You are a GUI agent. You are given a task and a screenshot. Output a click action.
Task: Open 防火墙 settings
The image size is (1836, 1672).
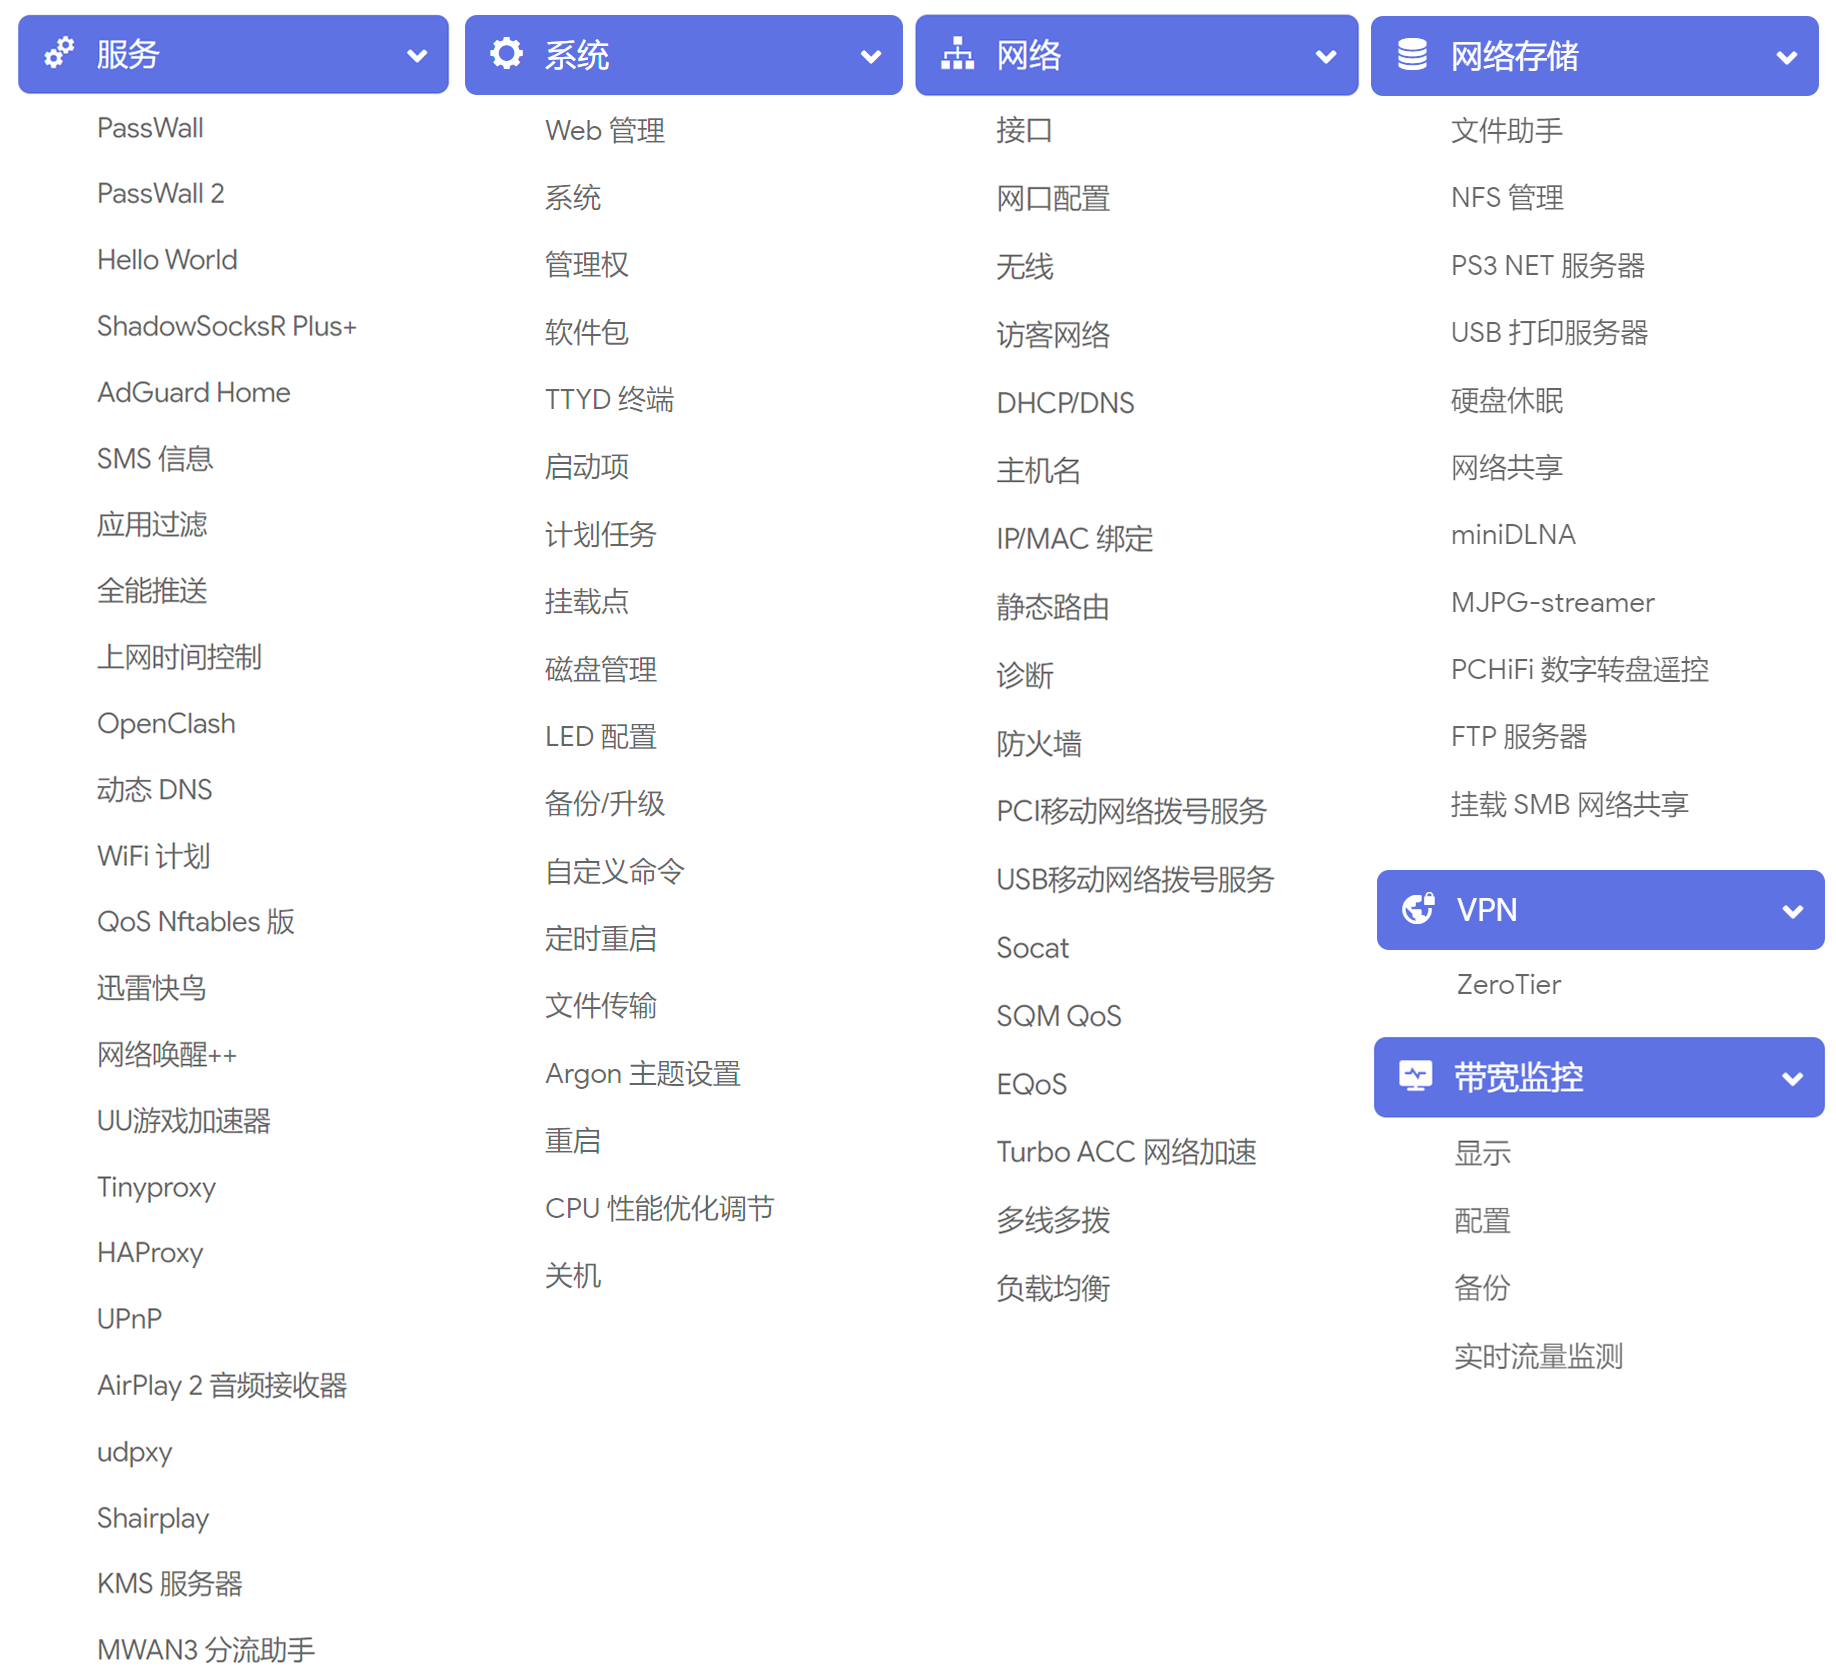tap(1038, 743)
